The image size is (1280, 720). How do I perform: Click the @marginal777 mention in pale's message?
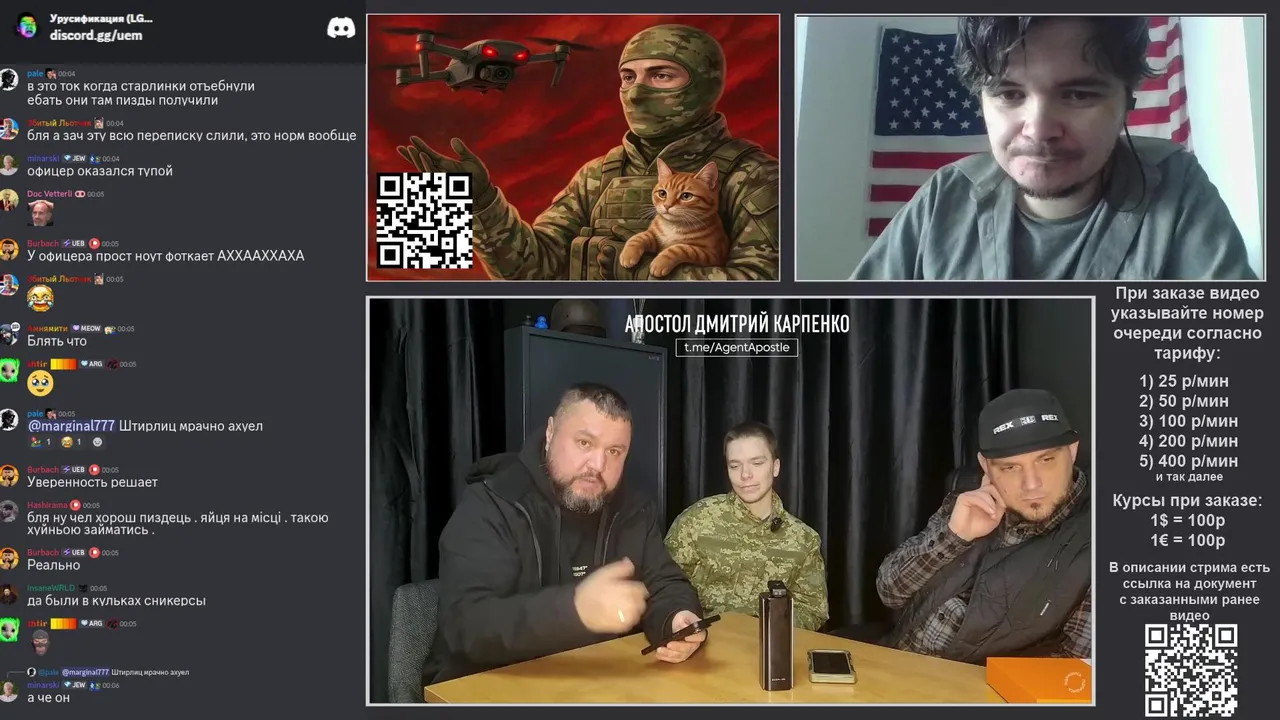point(71,426)
